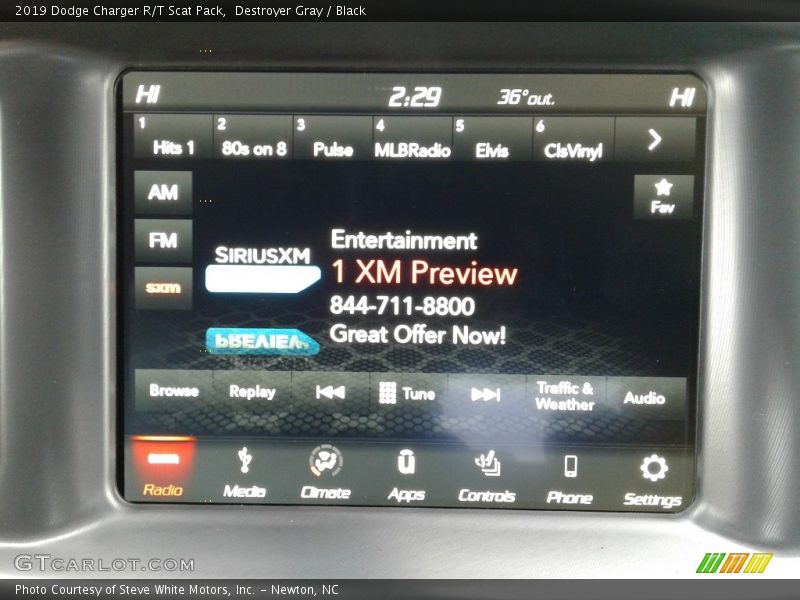
Task: Tap the Preview badge graphic
Action: pyautogui.click(x=262, y=341)
